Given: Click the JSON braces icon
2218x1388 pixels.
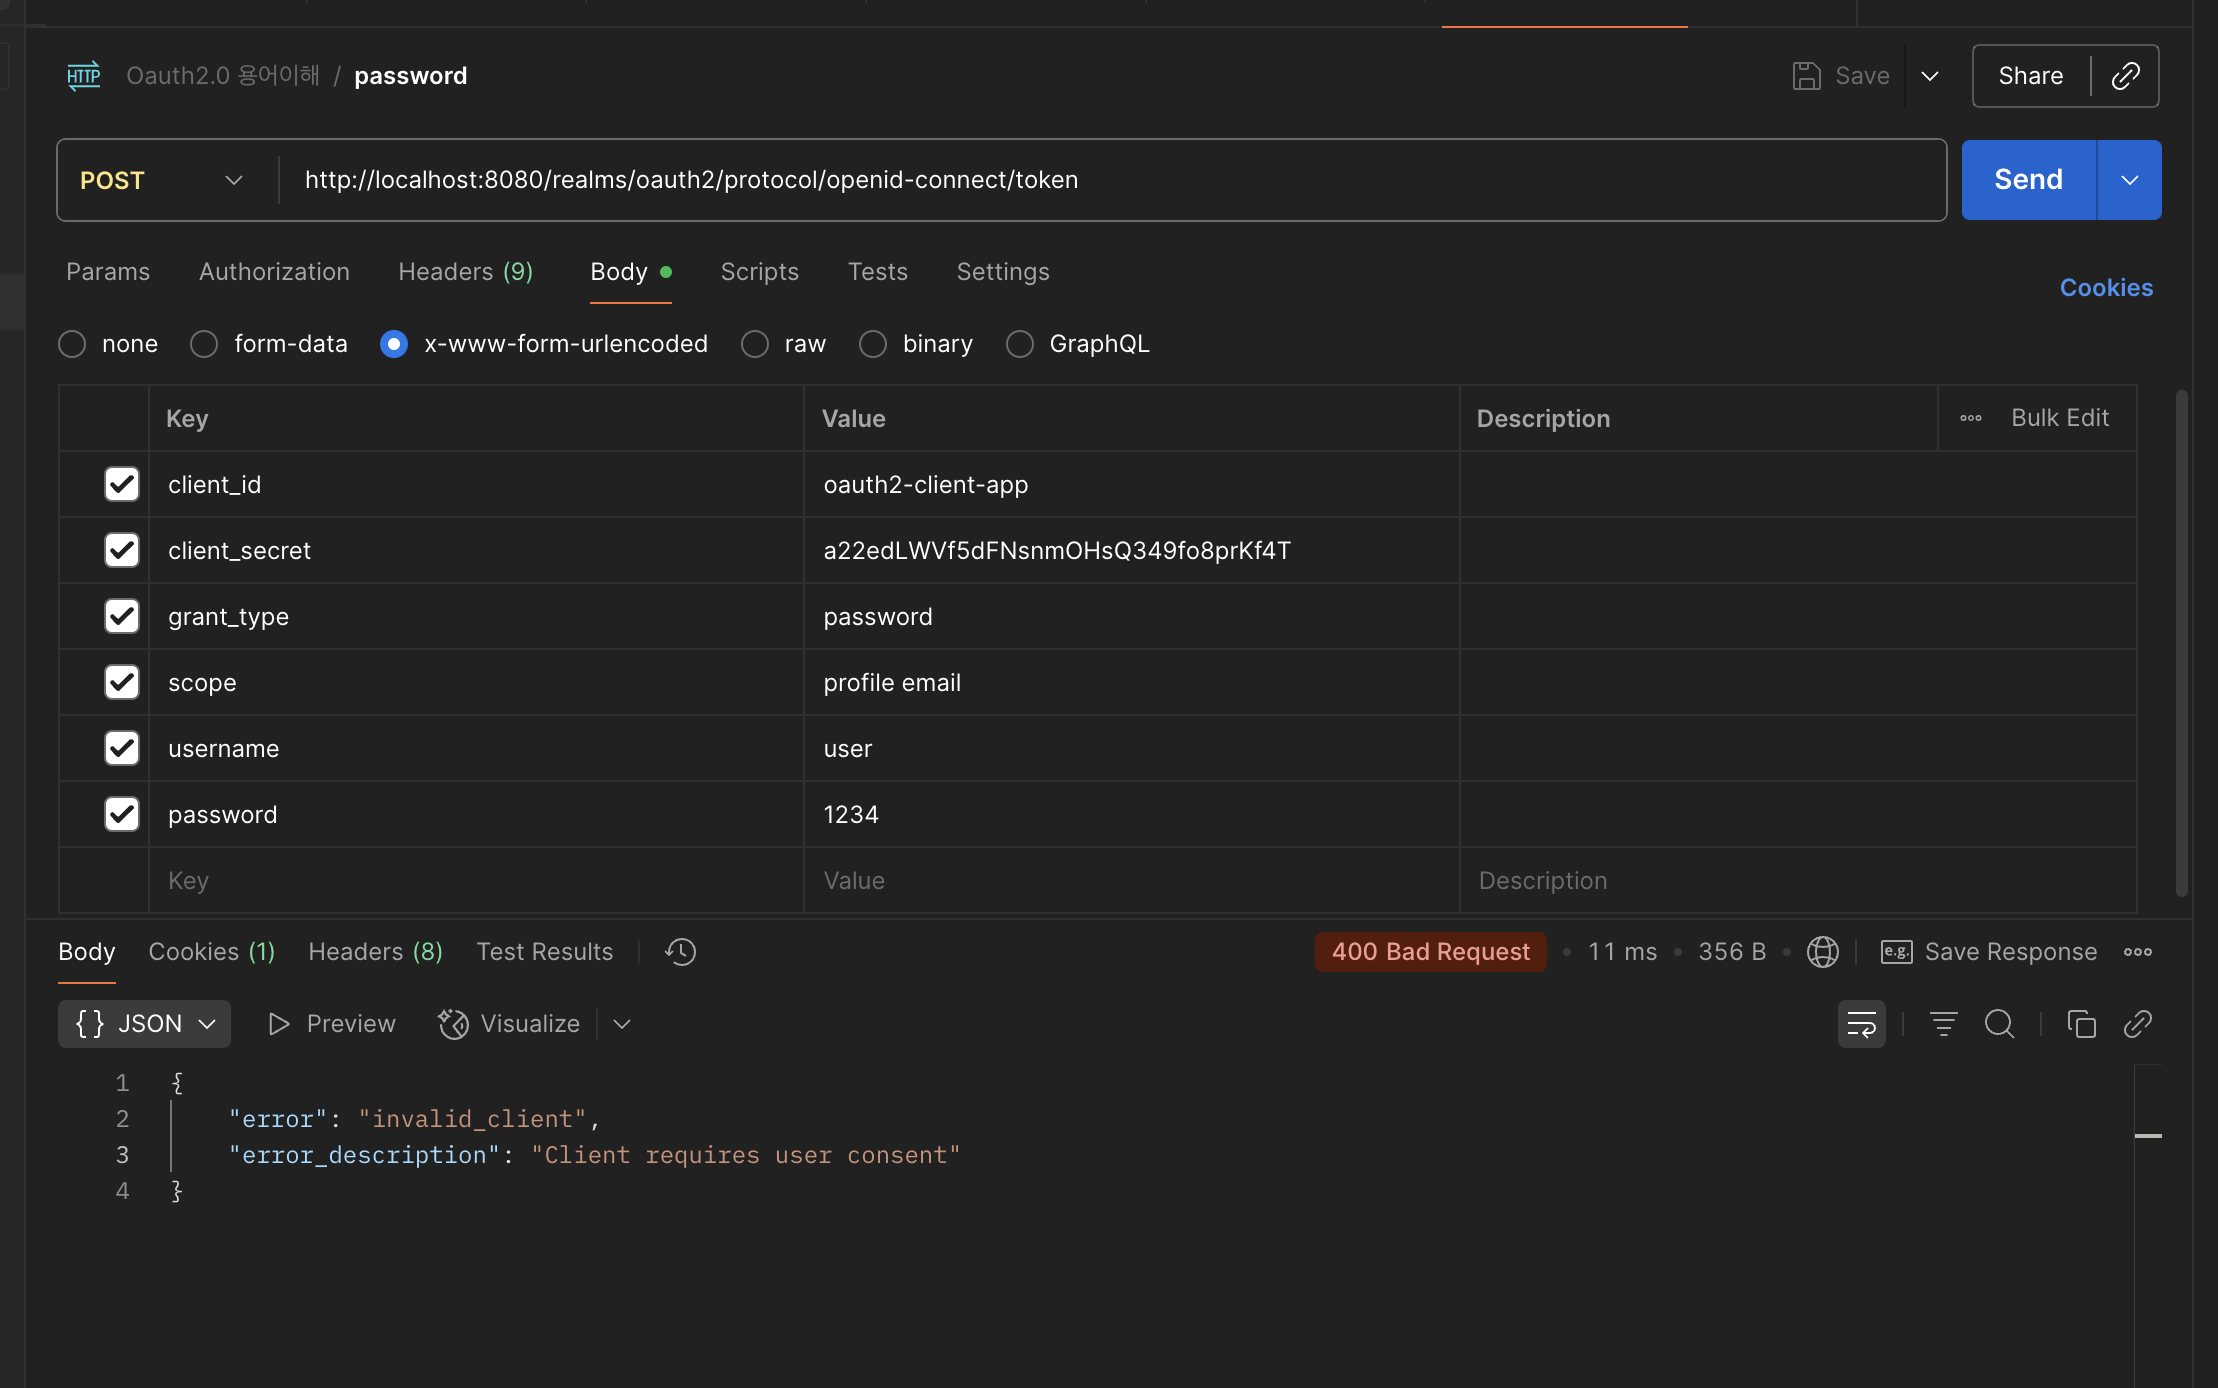Looking at the screenshot, I should 90,1024.
